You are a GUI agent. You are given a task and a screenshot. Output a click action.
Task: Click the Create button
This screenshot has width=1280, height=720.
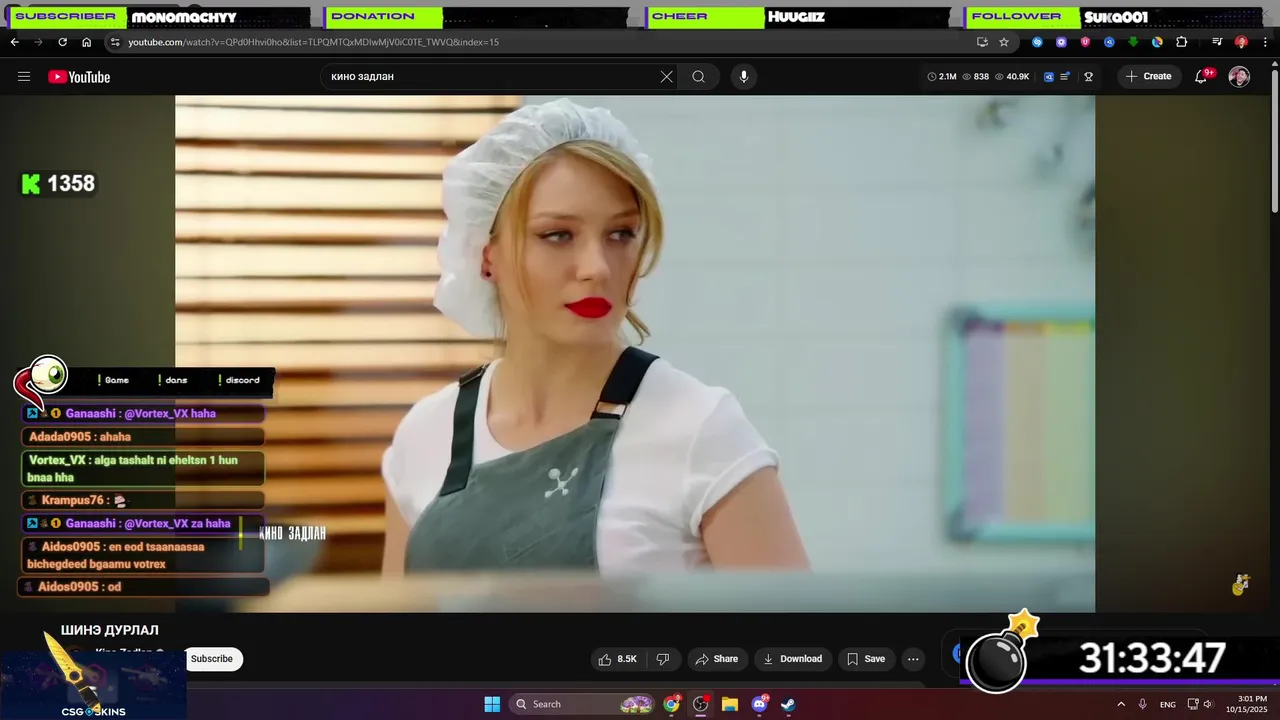[x=1149, y=77]
